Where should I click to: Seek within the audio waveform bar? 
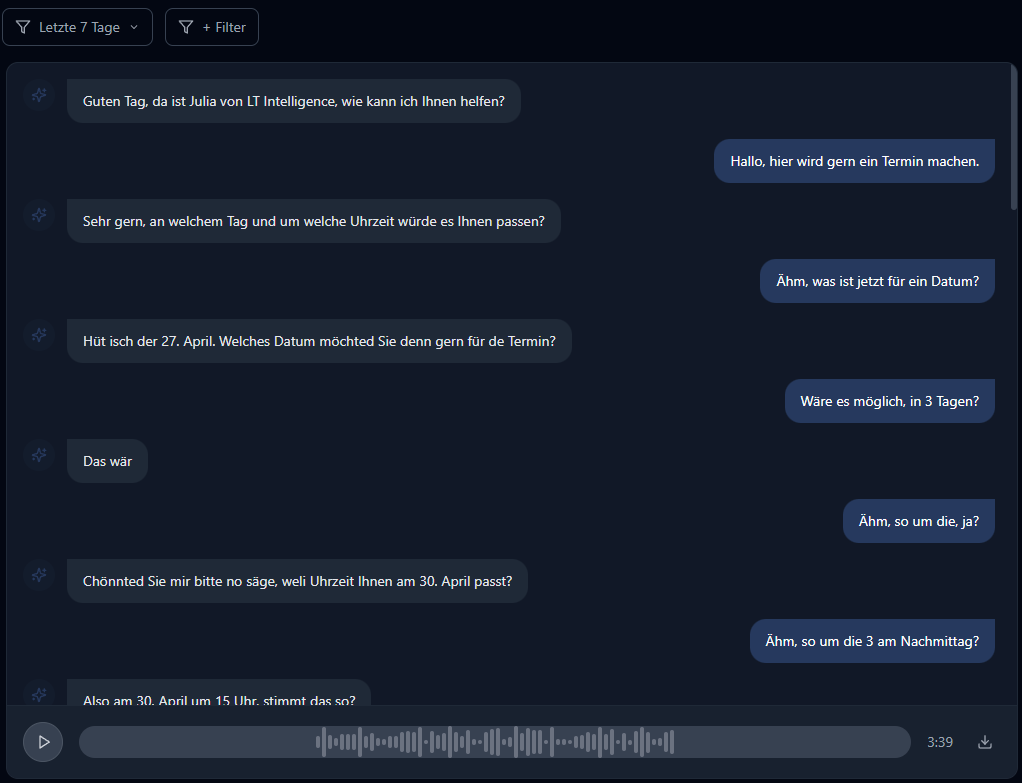[495, 742]
